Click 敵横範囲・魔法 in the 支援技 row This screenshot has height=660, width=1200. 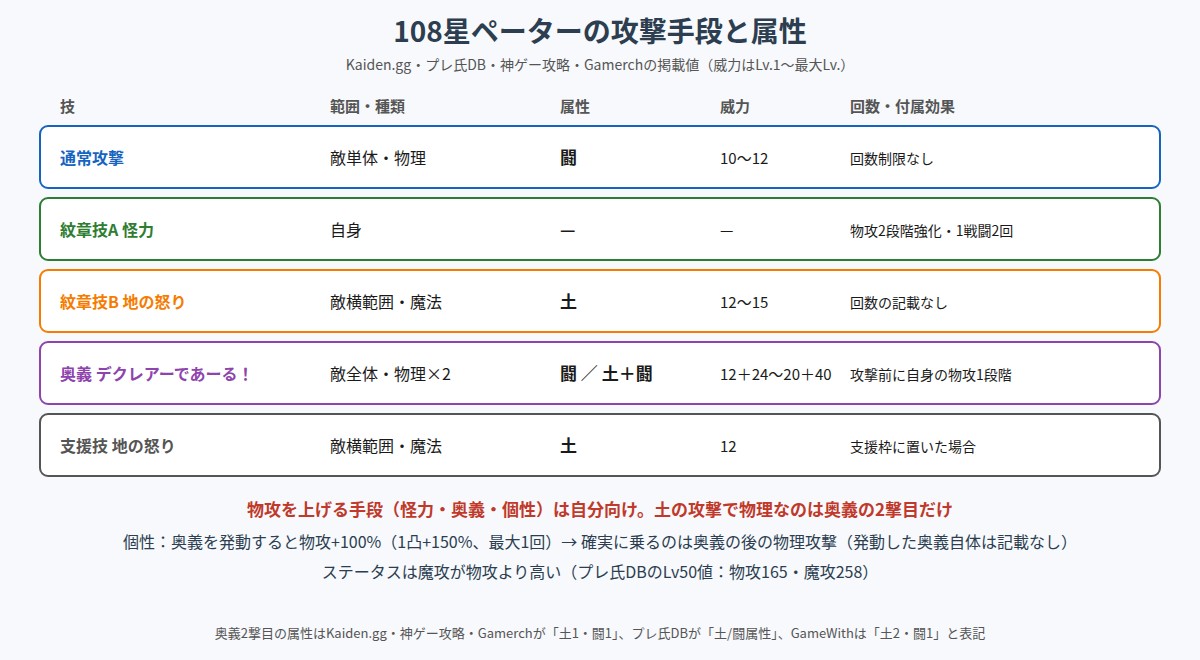(386, 446)
